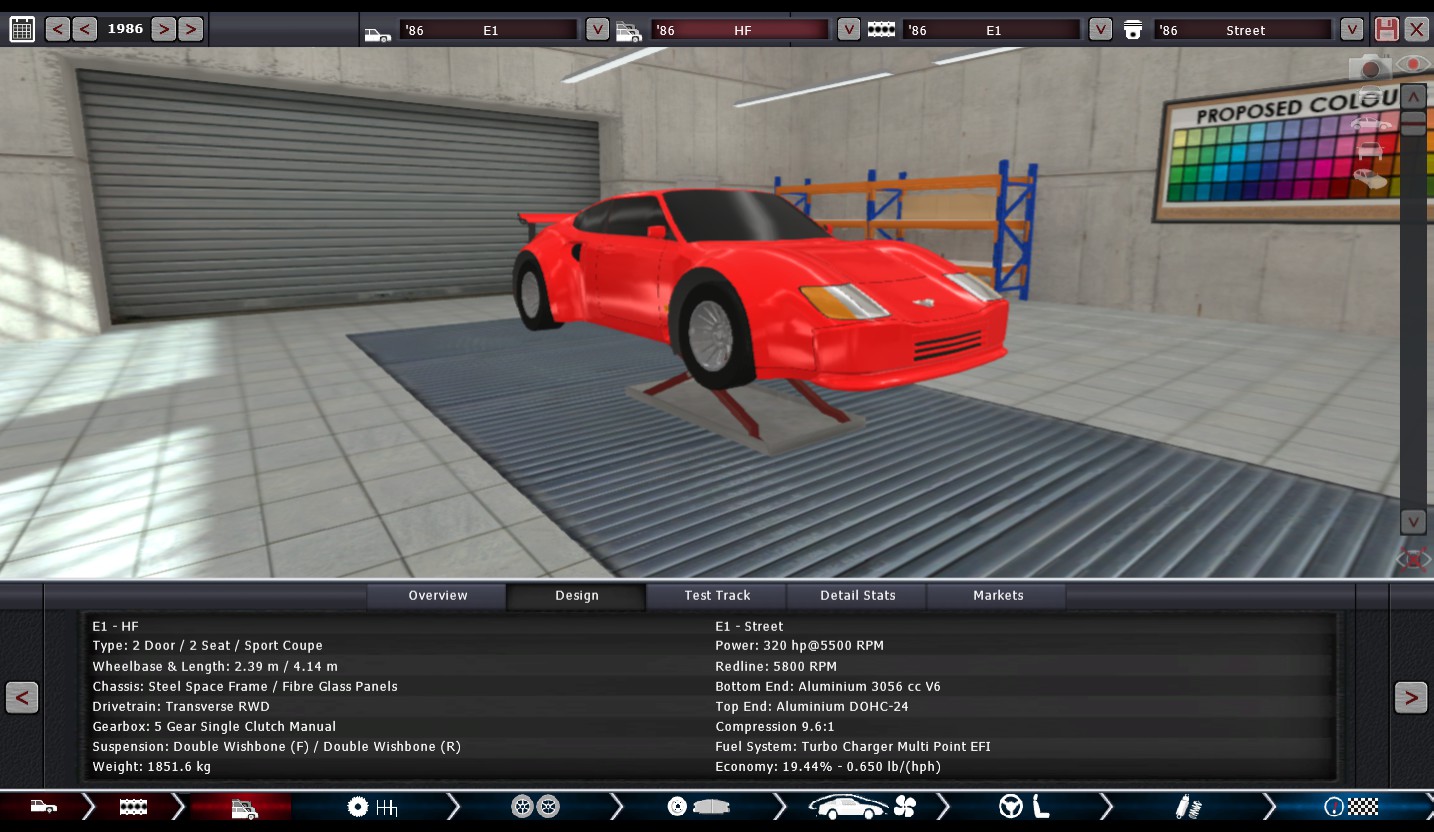Click 'Economy: 19.44% - 0.650 lb/(hph)'
Image resolution: width=1434 pixels, height=832 pixels.
[x=828, y=766]
